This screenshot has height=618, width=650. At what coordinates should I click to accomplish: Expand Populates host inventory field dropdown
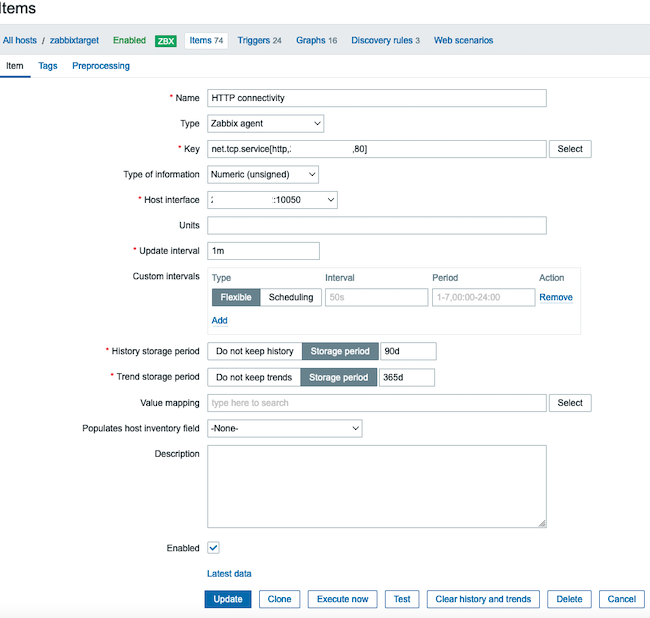tap(284, 428)
